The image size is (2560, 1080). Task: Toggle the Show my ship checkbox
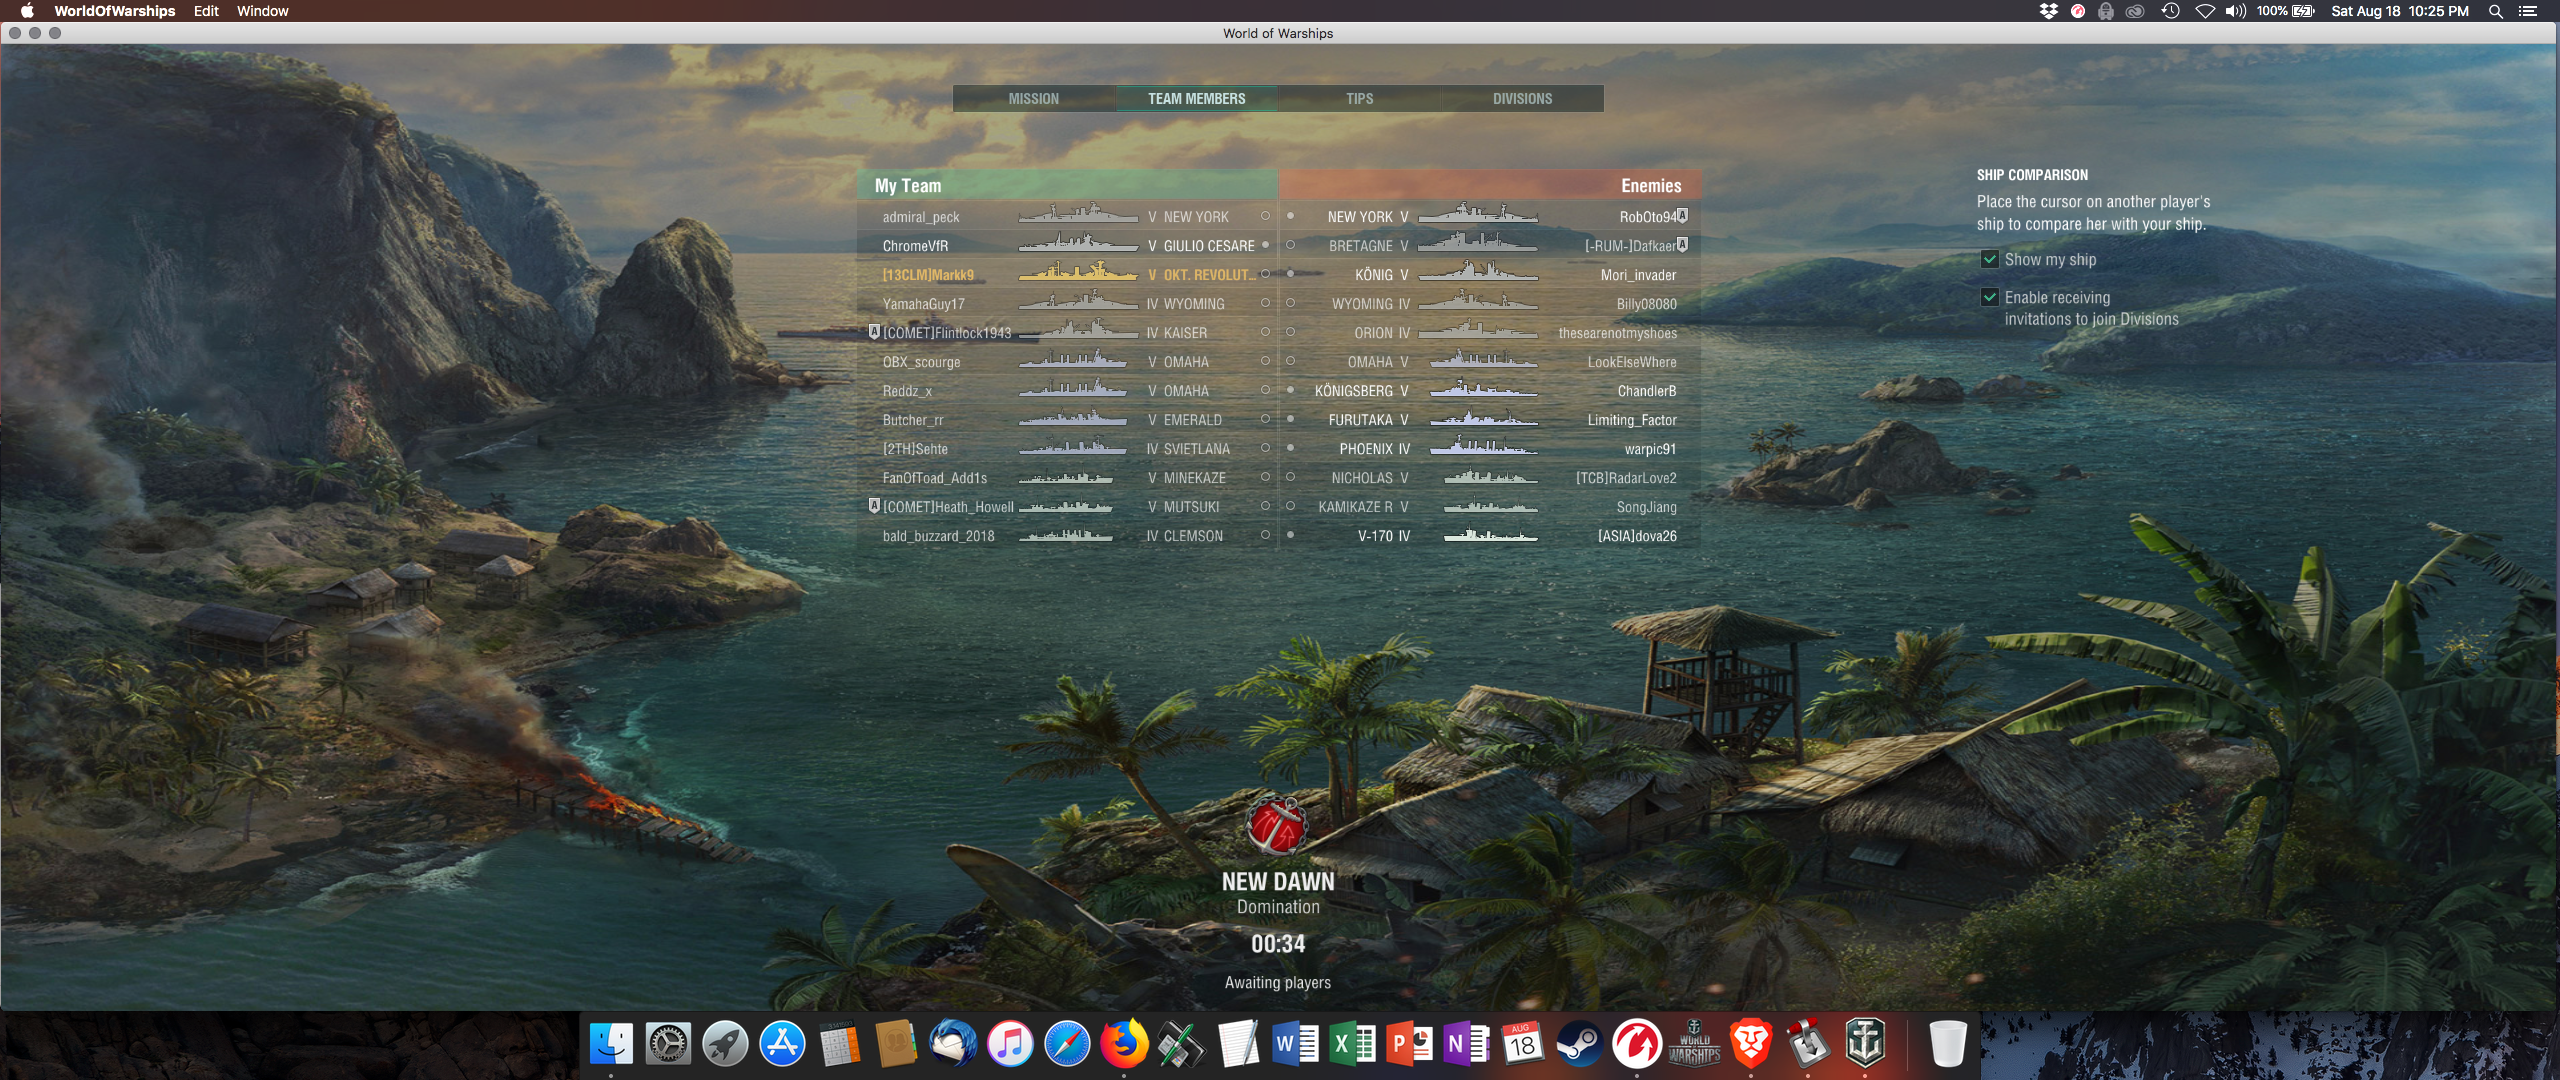pyautogui.click(x=1990, y=259)
